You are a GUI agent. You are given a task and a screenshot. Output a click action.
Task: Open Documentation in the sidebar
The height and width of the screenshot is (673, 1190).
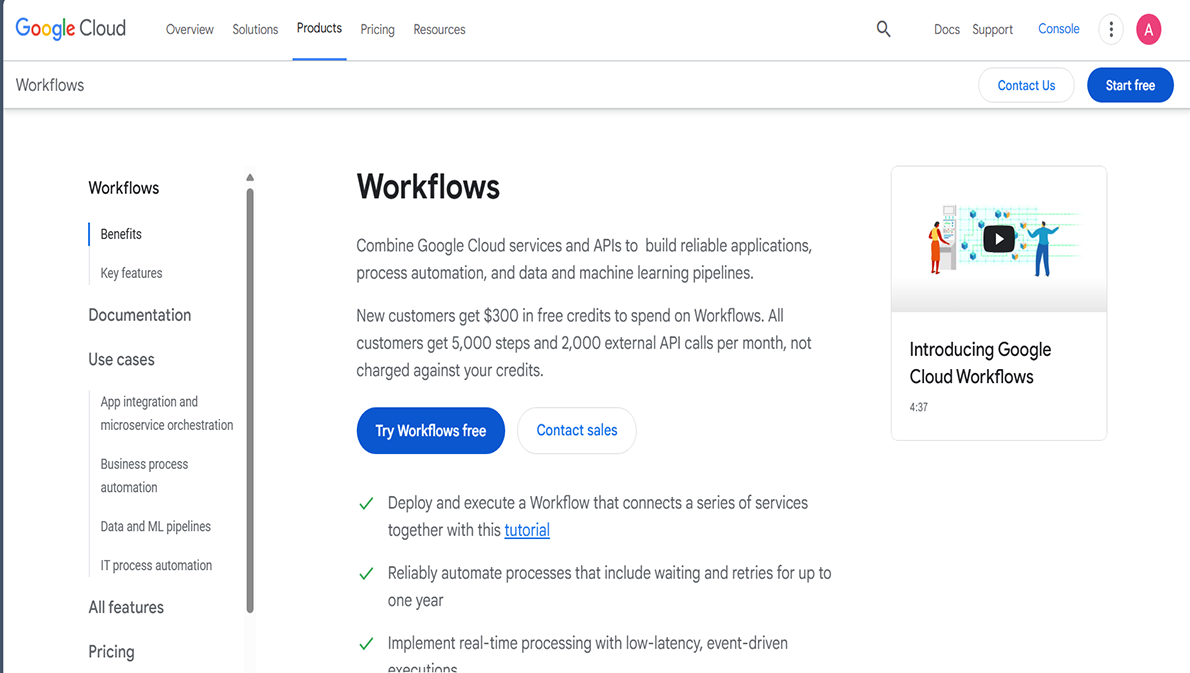tap(140, 315)
